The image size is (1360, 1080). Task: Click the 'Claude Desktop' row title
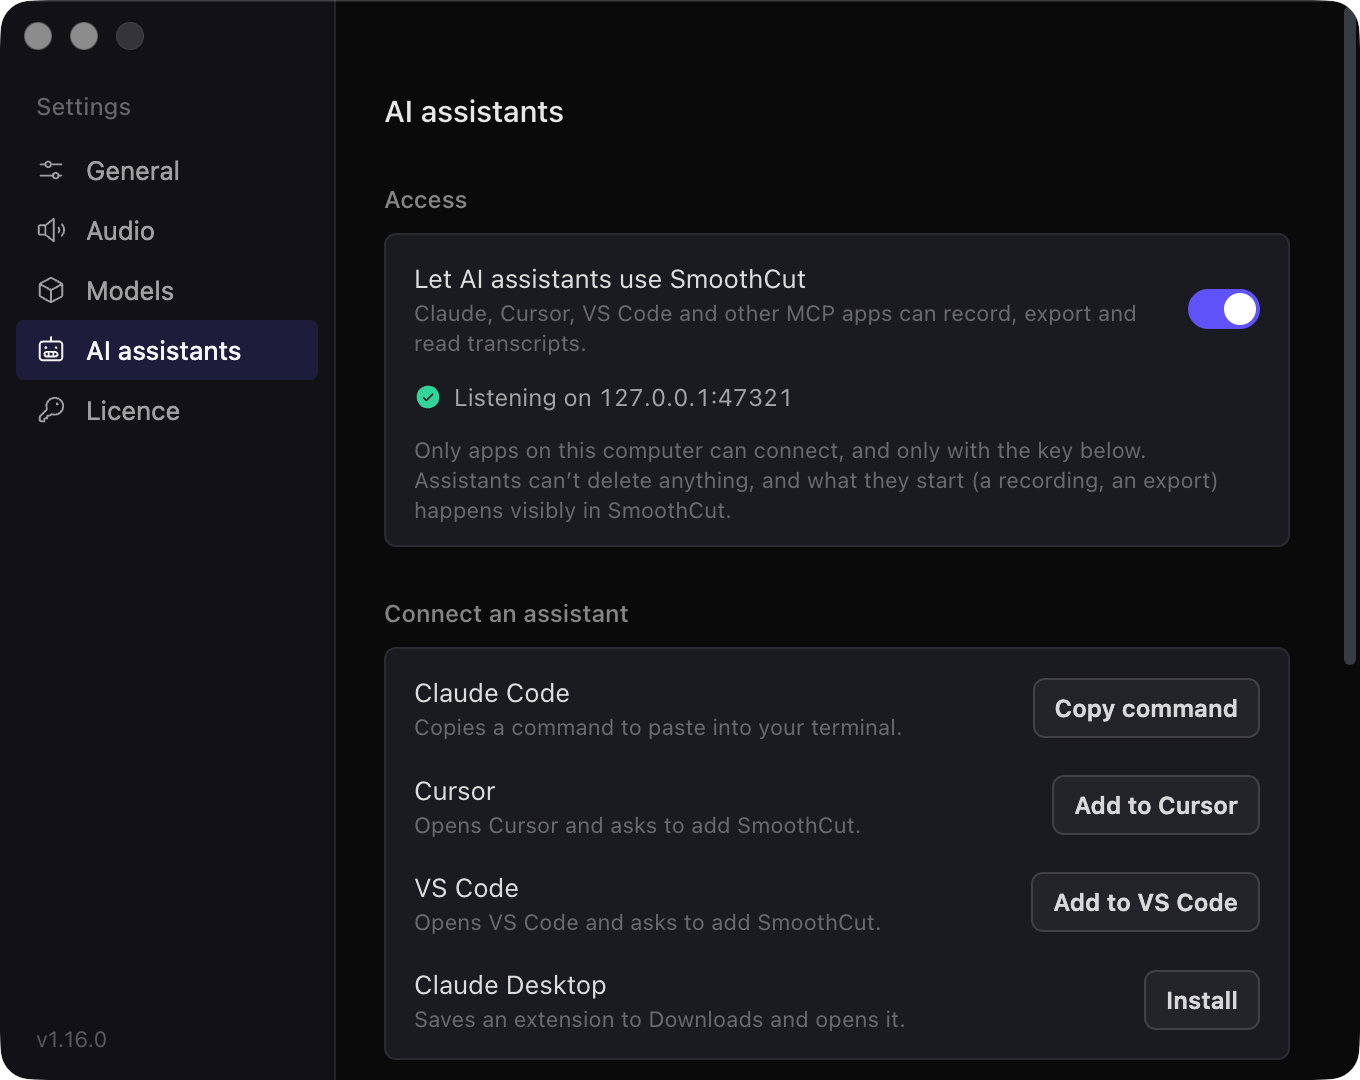click(511, 985)
